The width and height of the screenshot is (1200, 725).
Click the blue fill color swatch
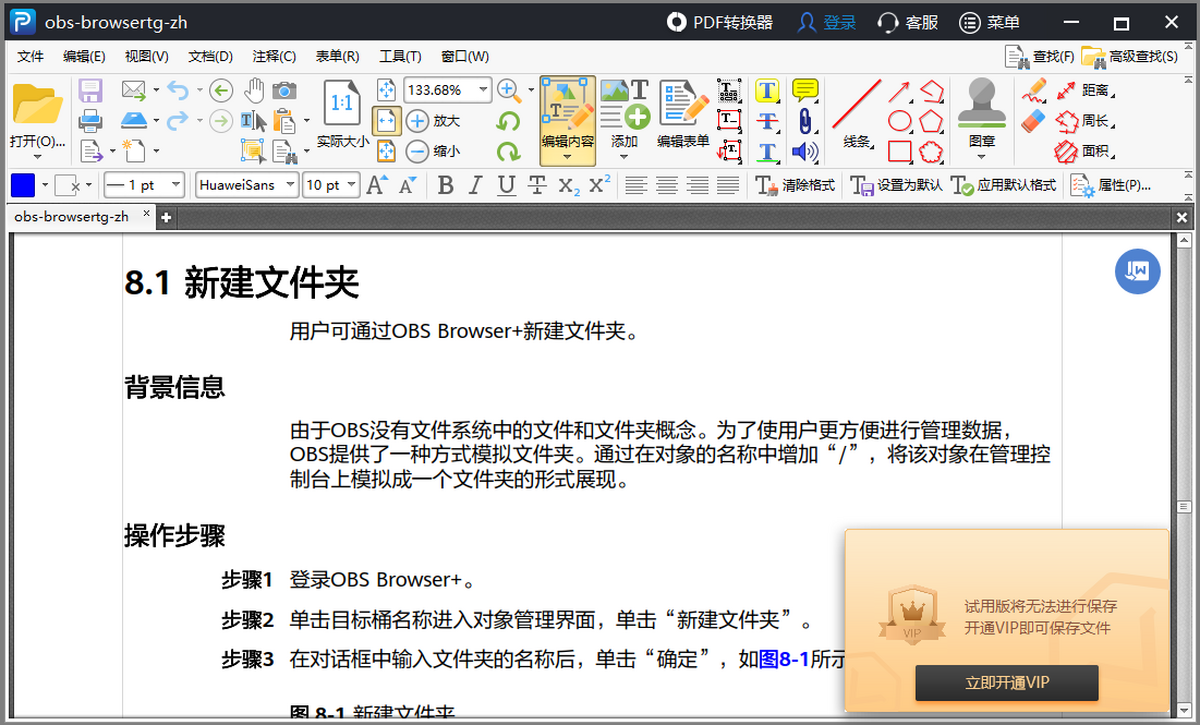tap(22, 185)
